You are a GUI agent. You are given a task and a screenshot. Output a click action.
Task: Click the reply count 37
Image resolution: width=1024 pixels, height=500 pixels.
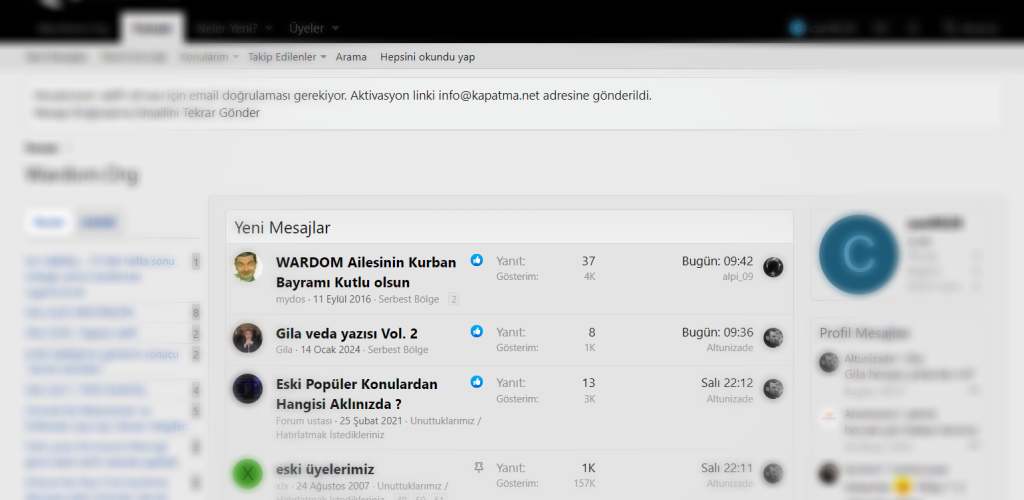click(588, 261)
